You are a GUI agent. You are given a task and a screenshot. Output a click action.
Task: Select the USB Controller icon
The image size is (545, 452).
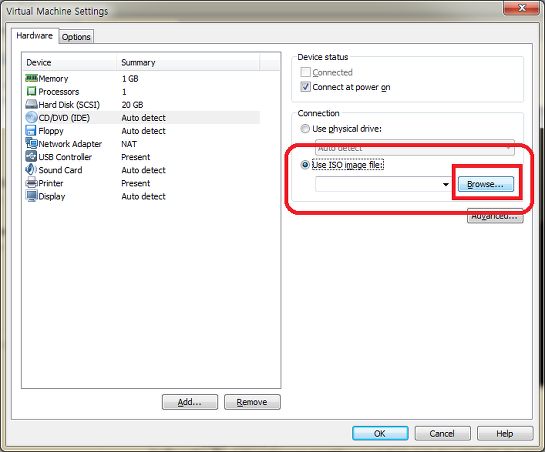coord(31,156)
